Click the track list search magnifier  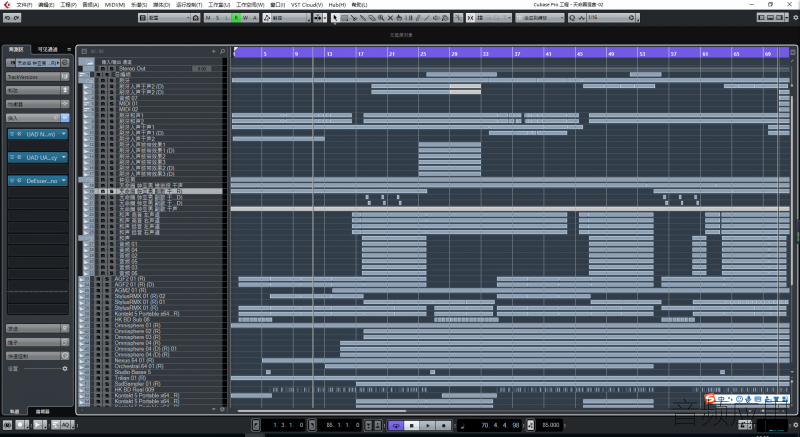(x=222, y=52)
